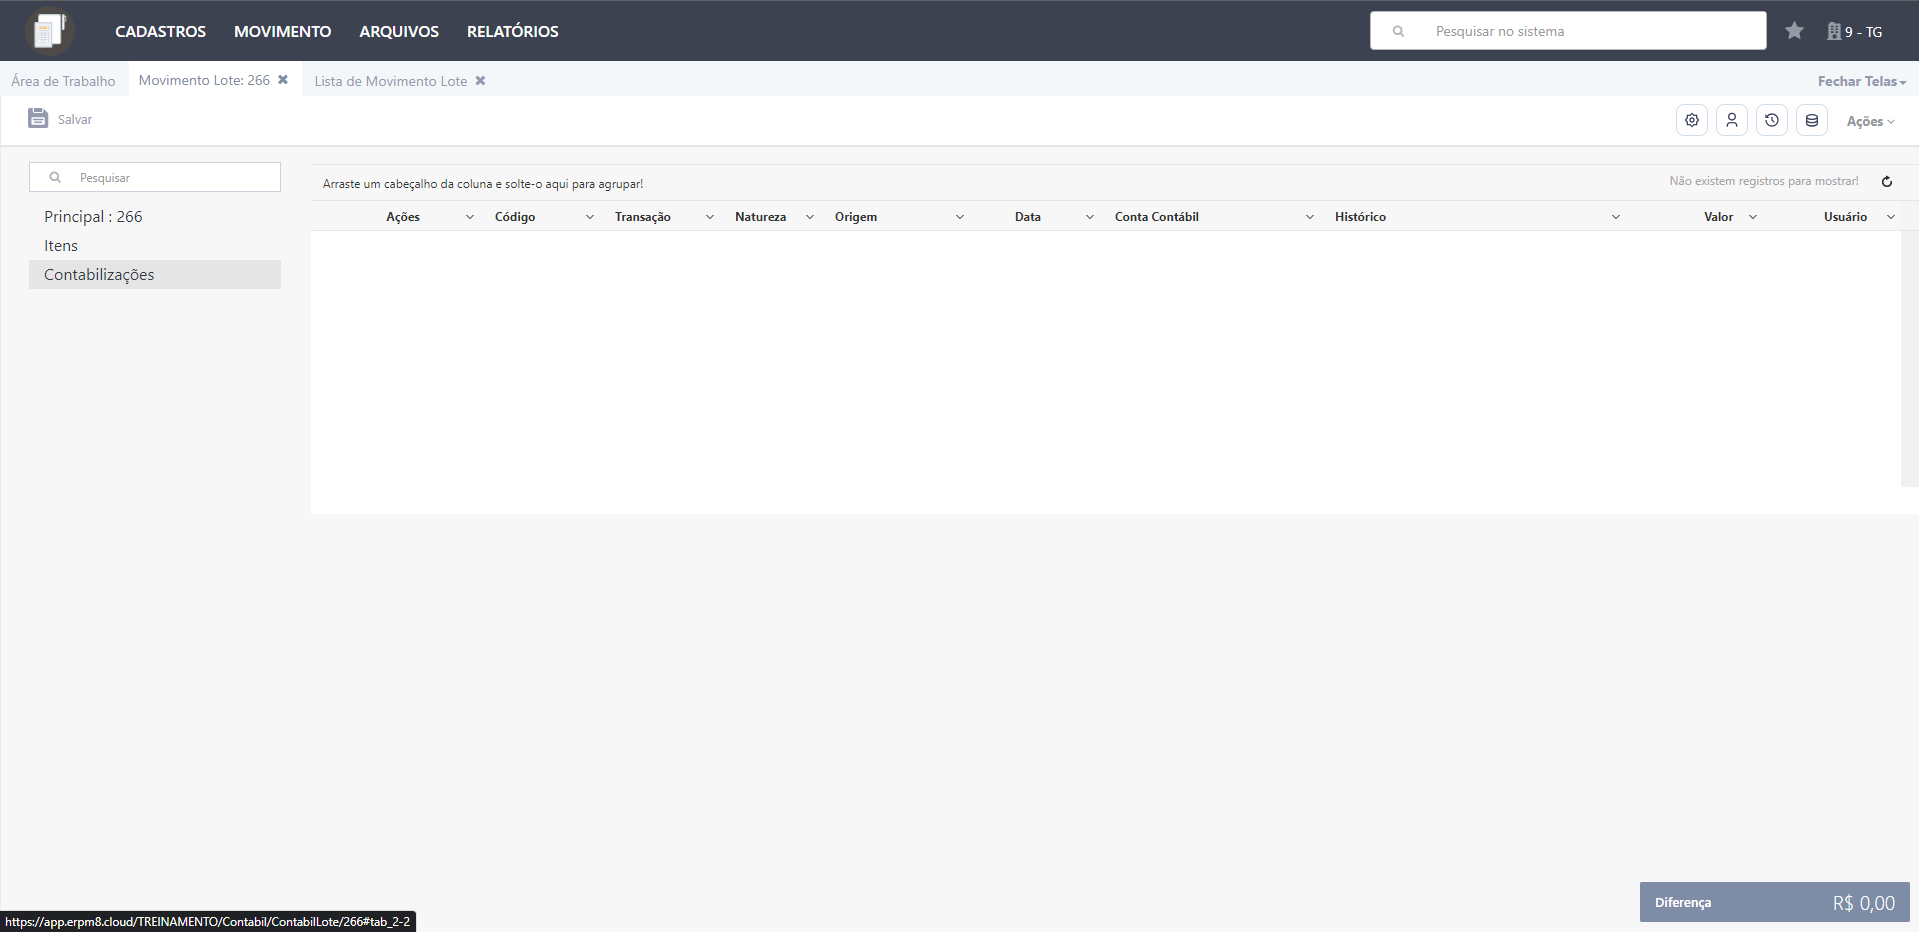Screen dimensions: 1919x932
Task: Select Itens in the sidebar
Action: [x=155, y=245]
